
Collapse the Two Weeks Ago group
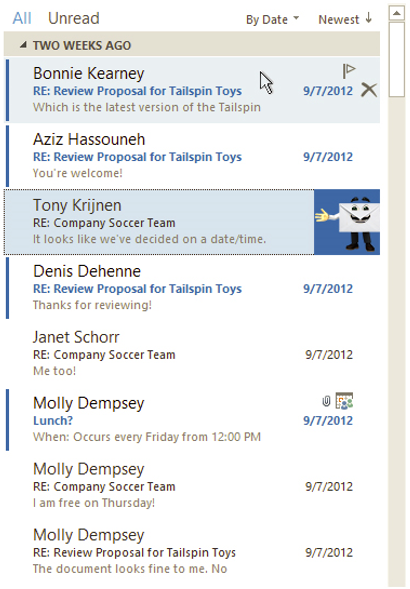(x=23, y=45)
